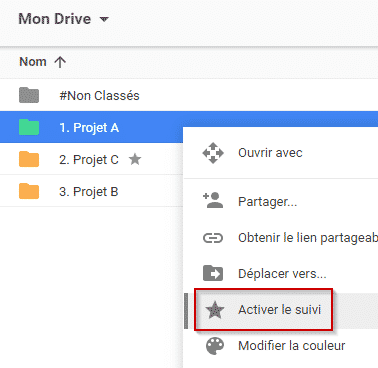Open the Mon Drive dropdown arrow
The image size is (378, 368).
(x=104, y=19)
